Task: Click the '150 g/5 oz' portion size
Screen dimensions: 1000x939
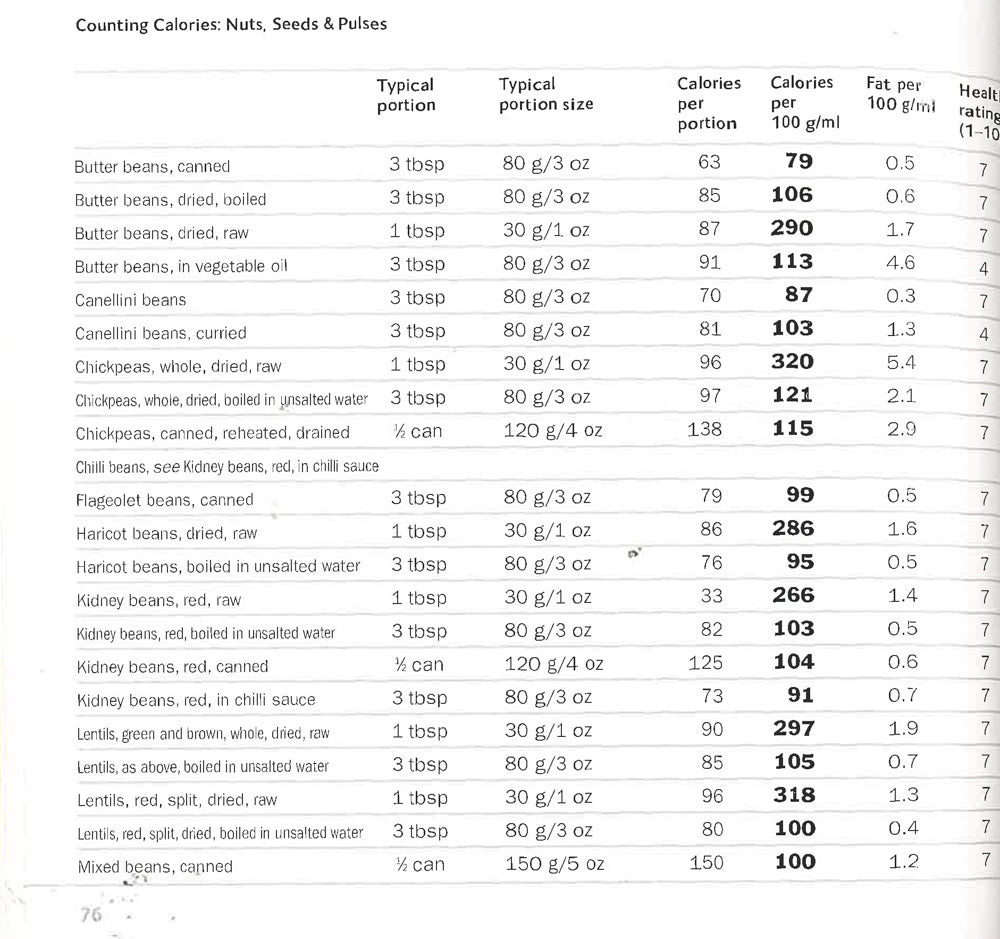Action: coord(554,863)
